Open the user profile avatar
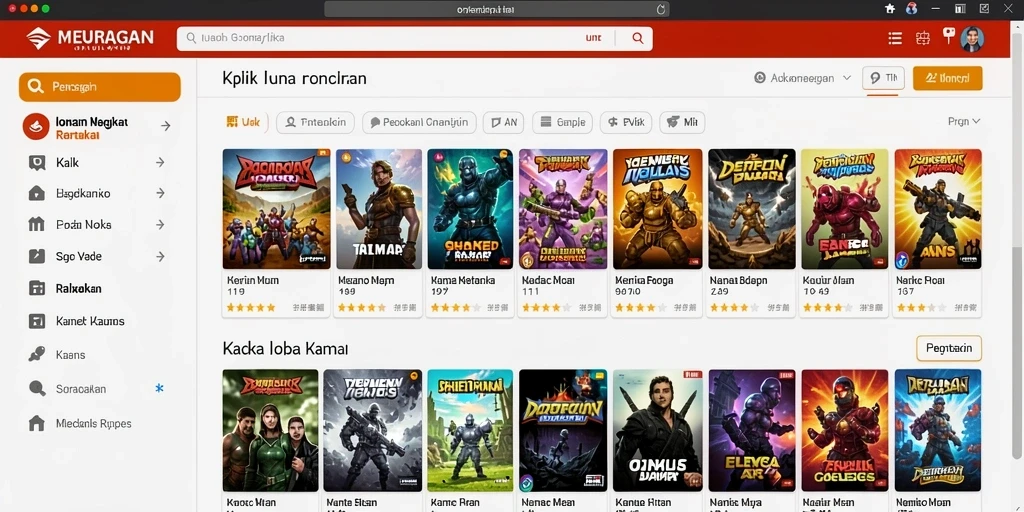The width and height of the screenshot is (1024, 512). 972,39
